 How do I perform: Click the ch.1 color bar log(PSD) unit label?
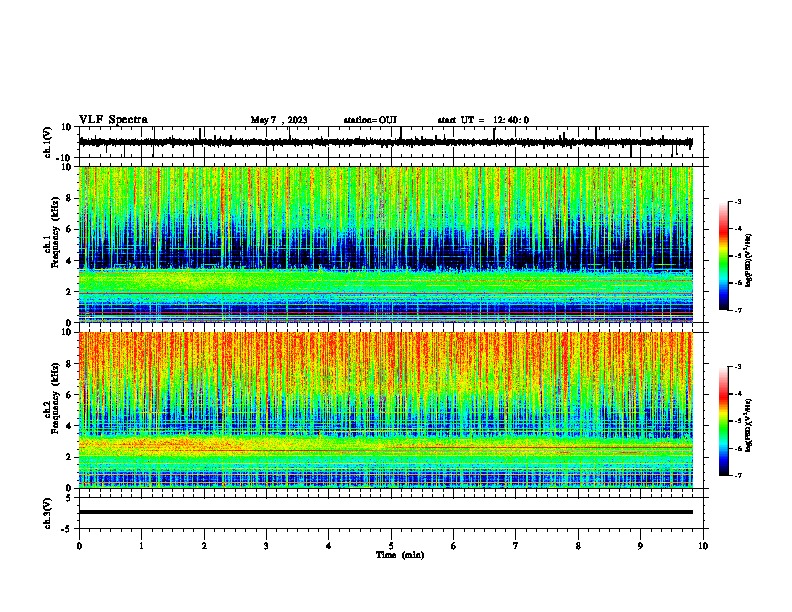(x=749, y=261)
